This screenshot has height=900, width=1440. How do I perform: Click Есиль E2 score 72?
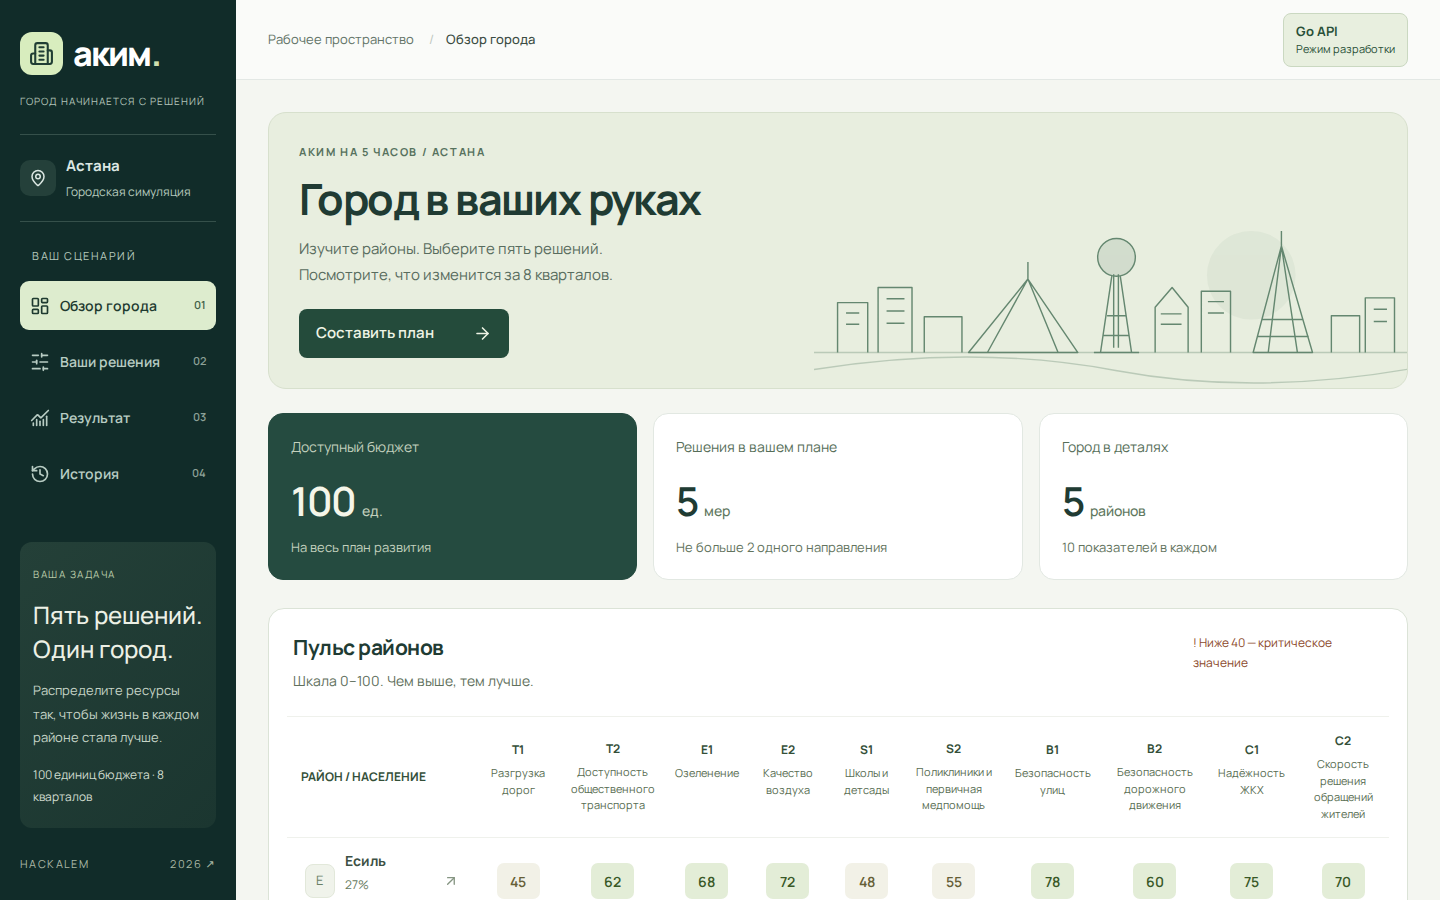pyautogui.click(x=788, y=881)
